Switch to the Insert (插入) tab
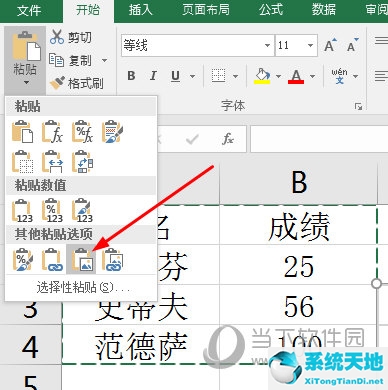The width and height of the screenshot is (388, 390). tap(140, 10)
